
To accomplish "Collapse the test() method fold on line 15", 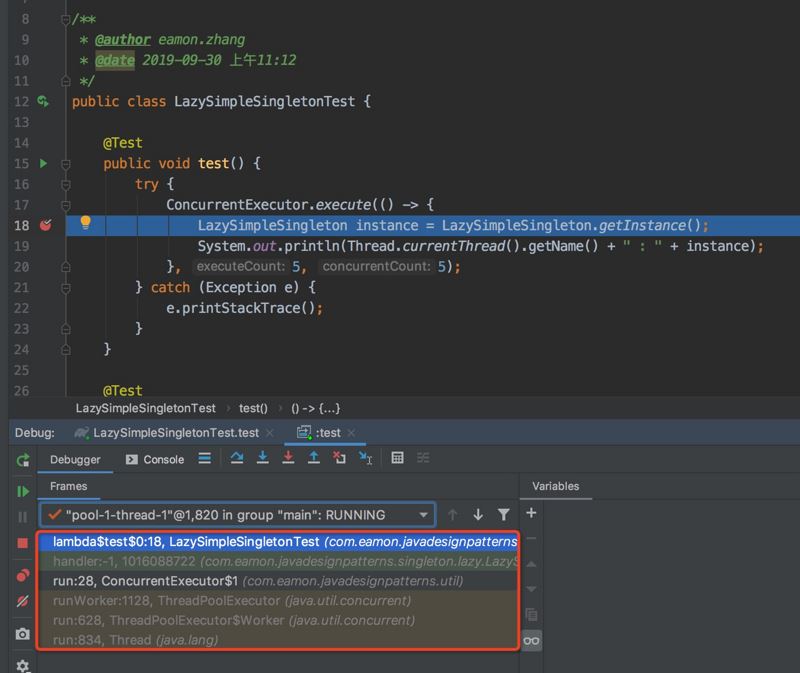I will point(65,164).
